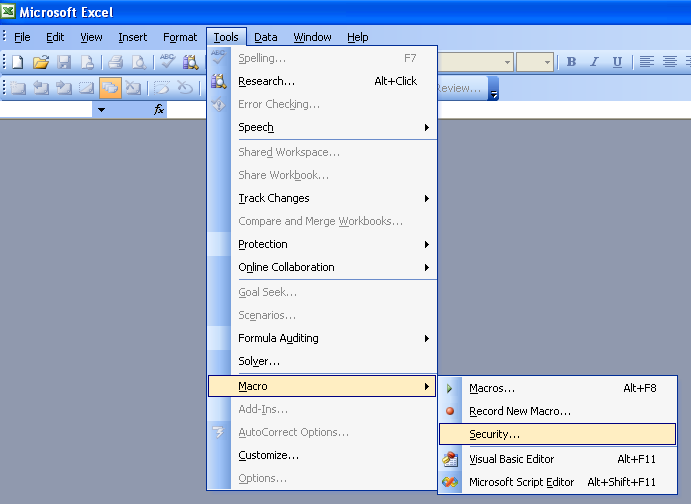
Task: Click the fx Insert Function icon
Action: (159, 109)
